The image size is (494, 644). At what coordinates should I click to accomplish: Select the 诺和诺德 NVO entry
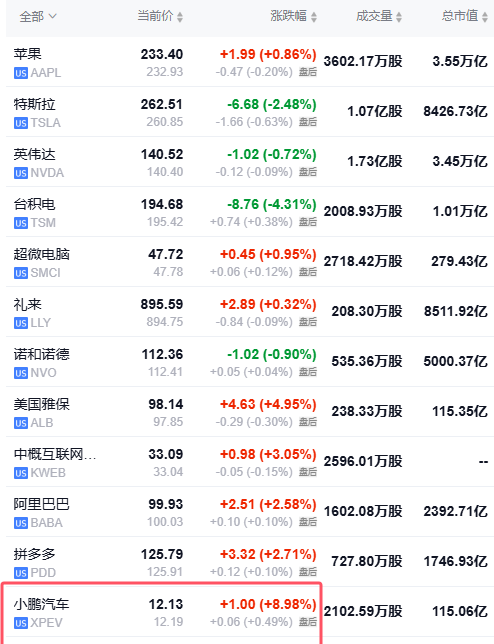click(x=250, y=362)
